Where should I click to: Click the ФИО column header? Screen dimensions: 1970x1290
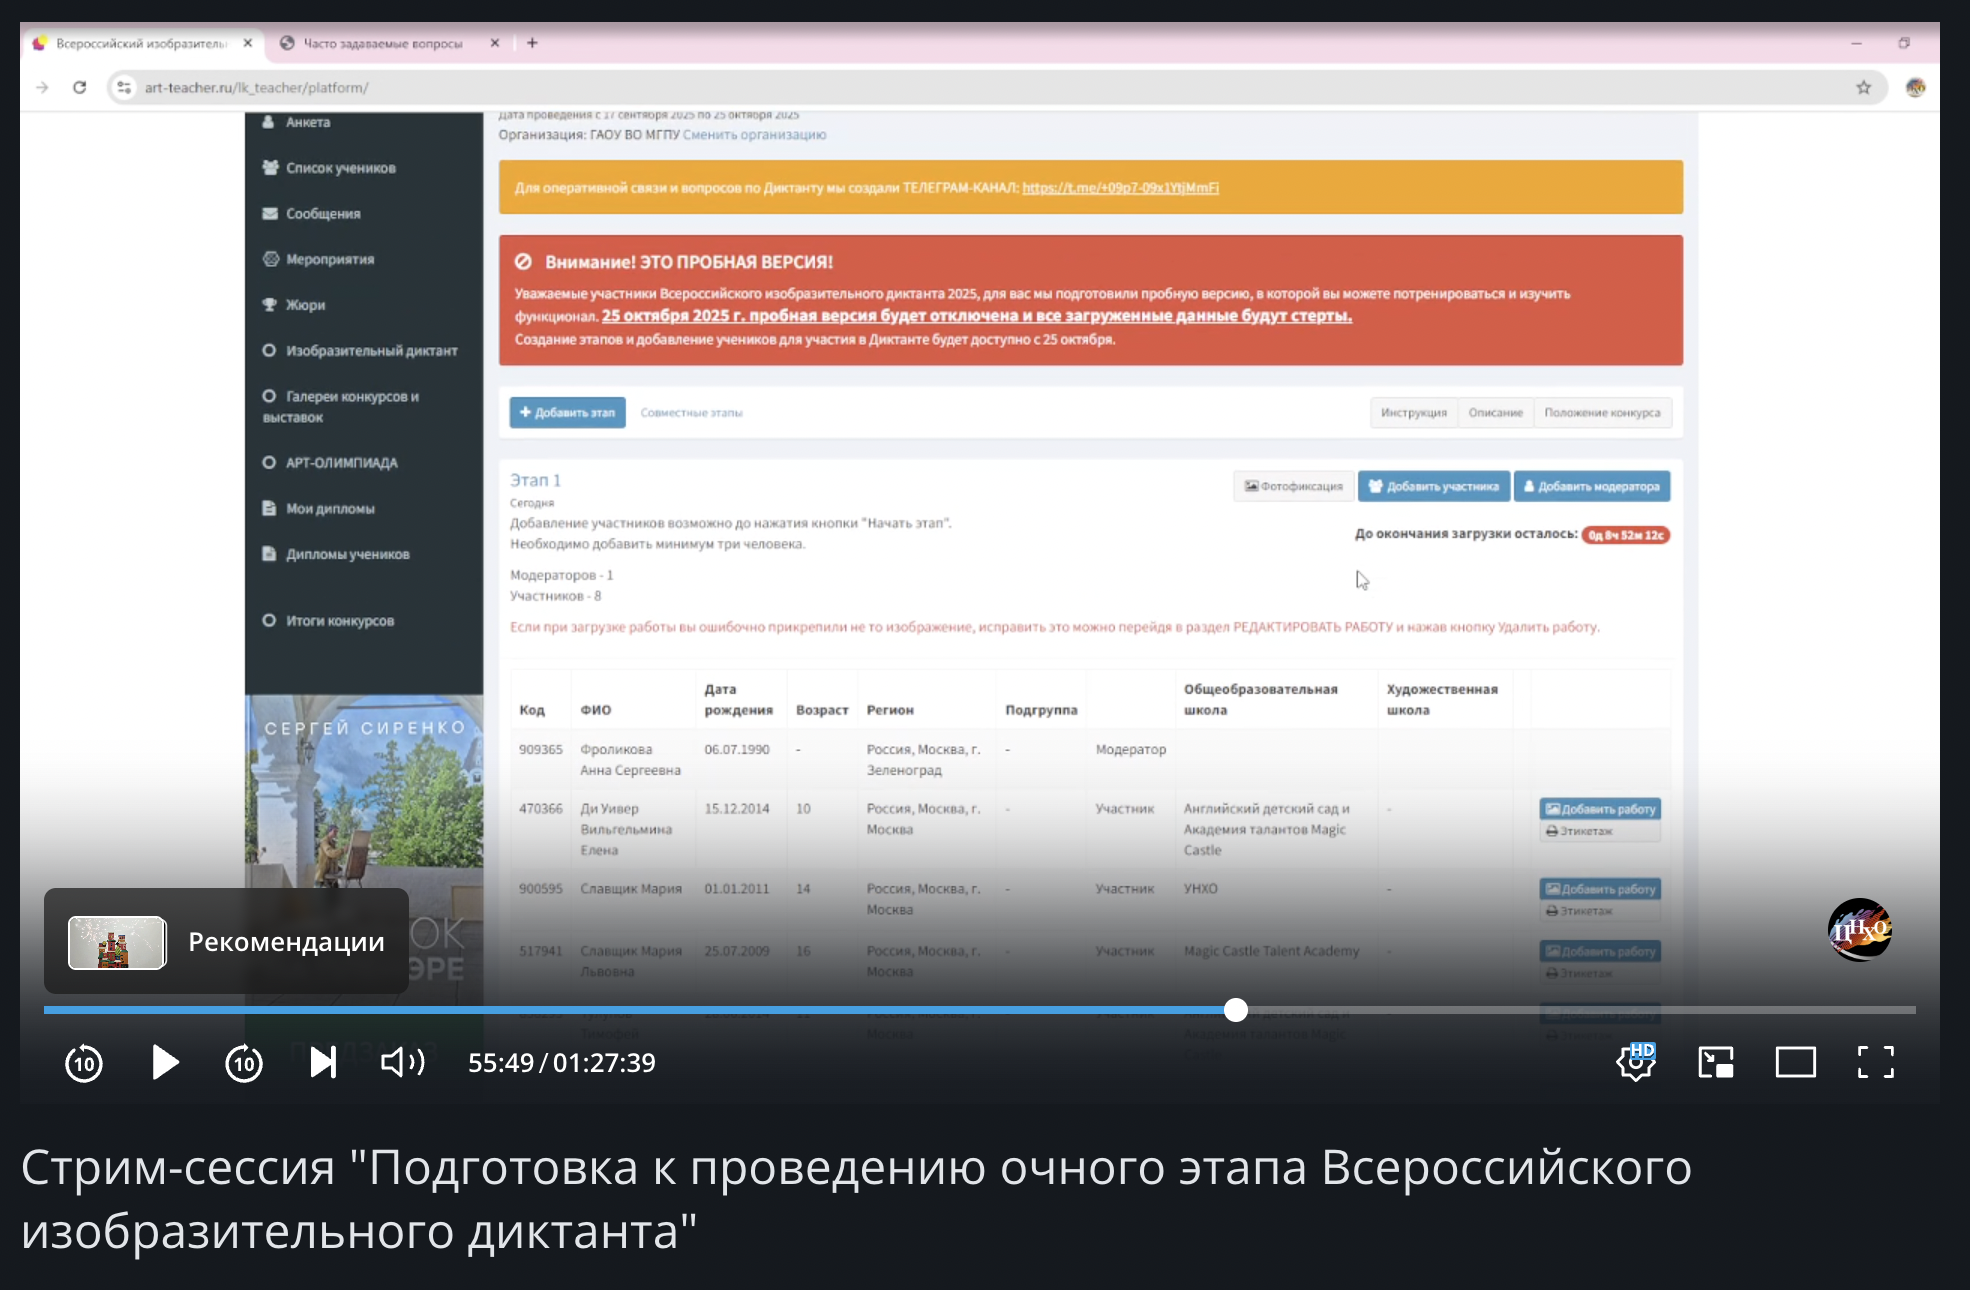[x=596, y=710]
